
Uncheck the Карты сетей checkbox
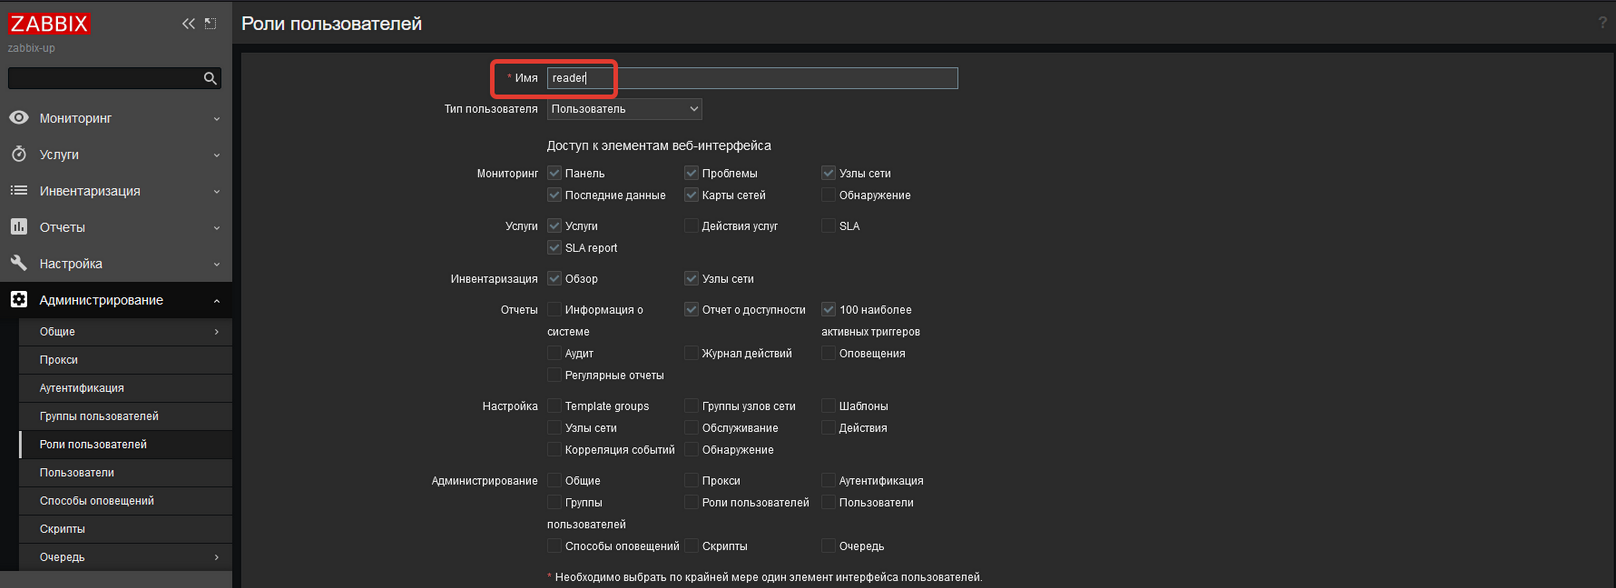tap(691, 195)
